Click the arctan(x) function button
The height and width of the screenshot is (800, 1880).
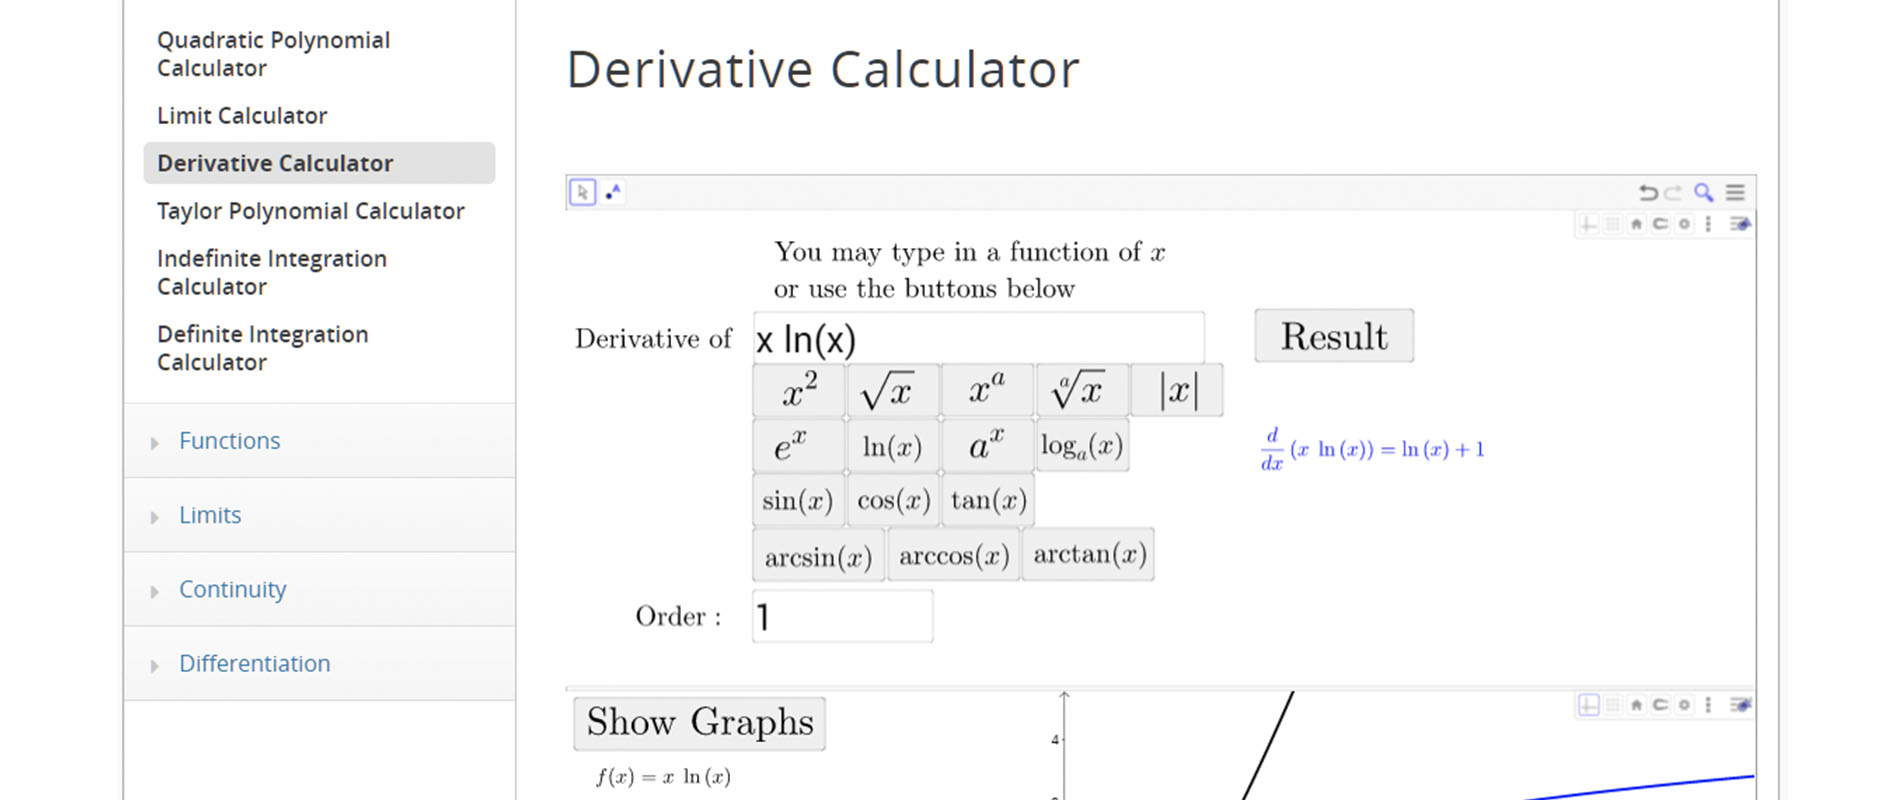point(1088,555)
